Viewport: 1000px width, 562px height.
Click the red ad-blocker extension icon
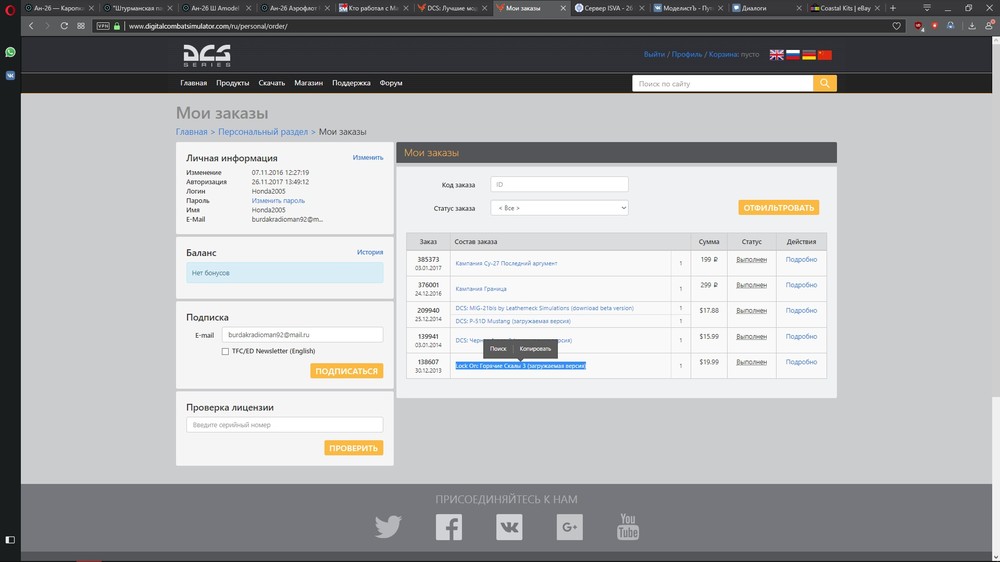coord(918,26)
